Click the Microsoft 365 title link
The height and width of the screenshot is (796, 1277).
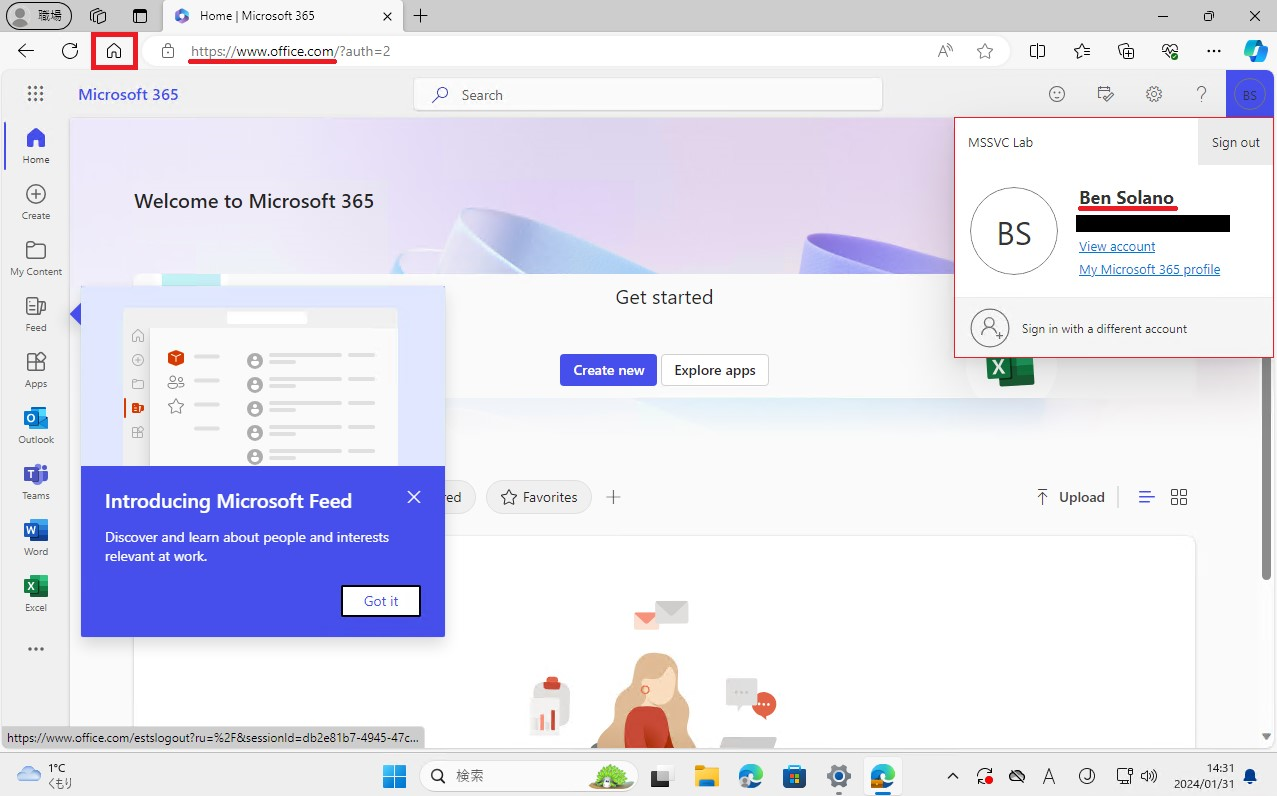point(128,94)
